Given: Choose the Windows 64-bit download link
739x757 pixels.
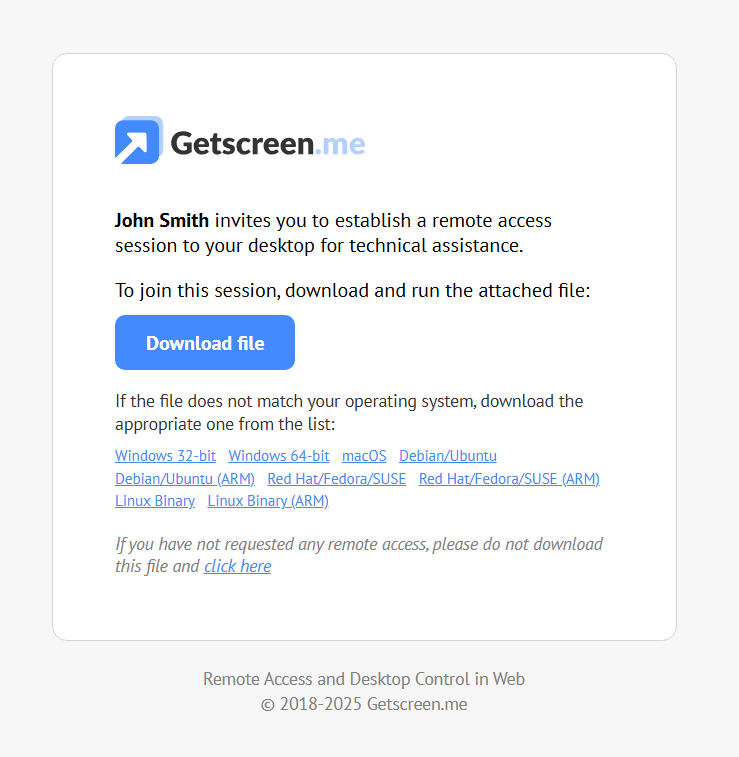Looking at the screenshot, I should pos(278,456).
